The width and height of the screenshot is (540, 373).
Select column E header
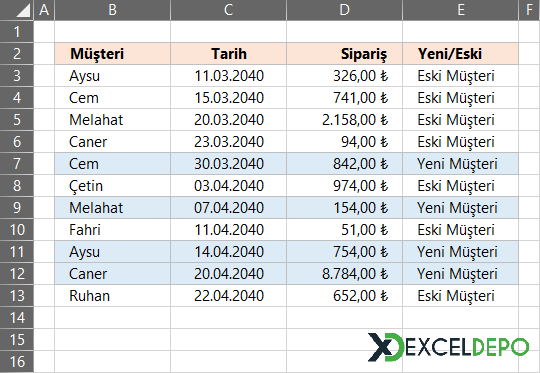pyautogui.click(x=460, y=10)
